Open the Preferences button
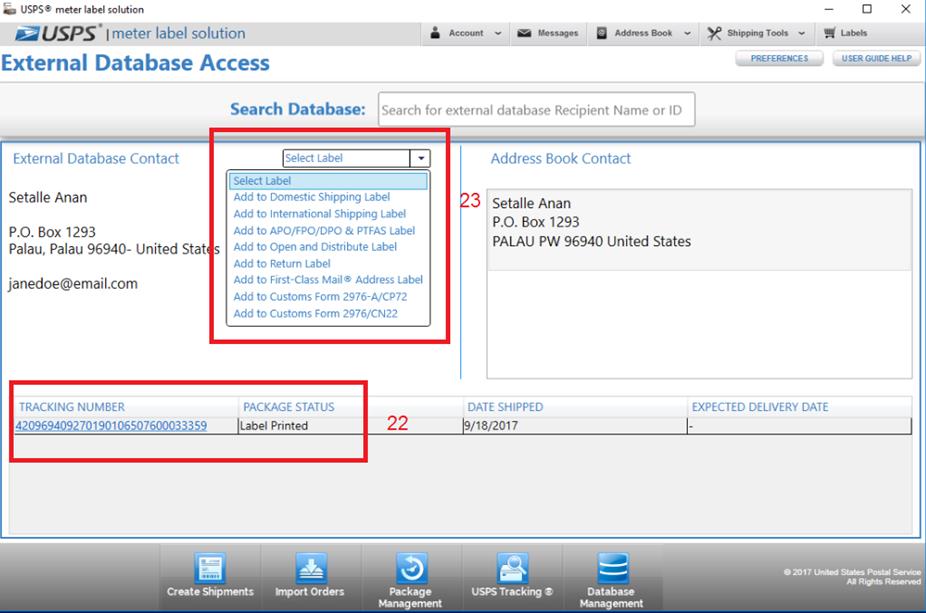This screenshot has height=613, width=926. point(779,58)
